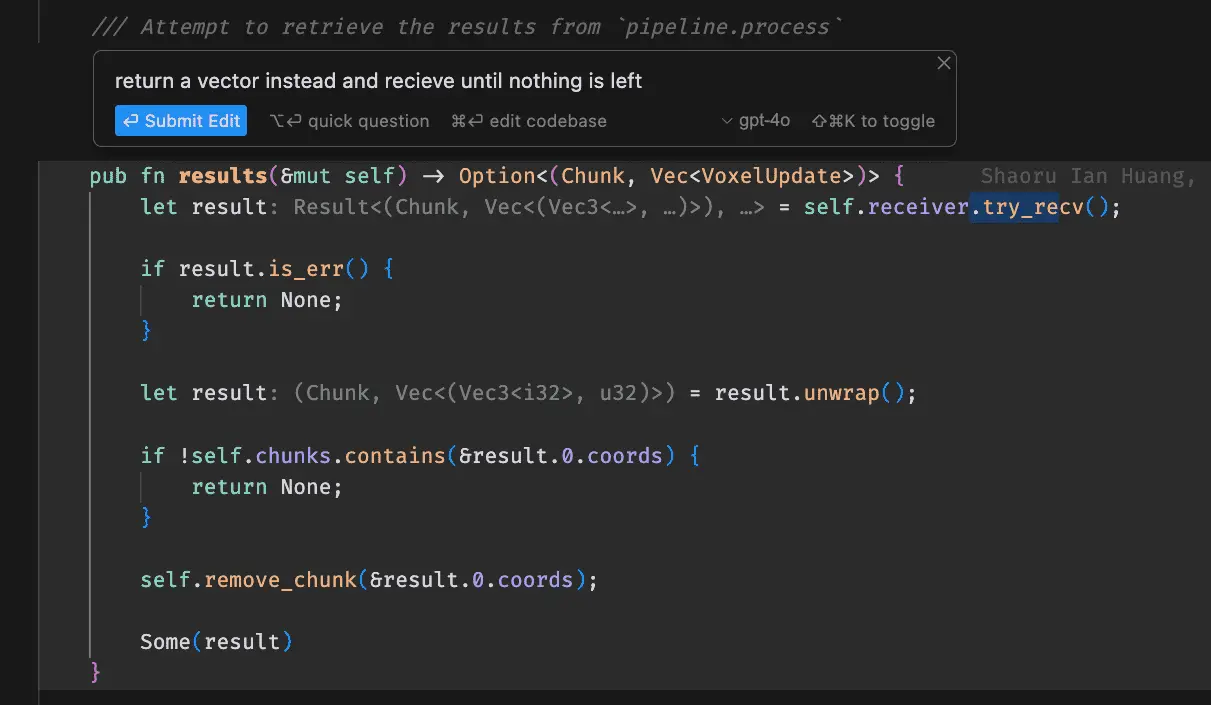Click the first return None statement

pyautogui.click(x=267, y=300)
